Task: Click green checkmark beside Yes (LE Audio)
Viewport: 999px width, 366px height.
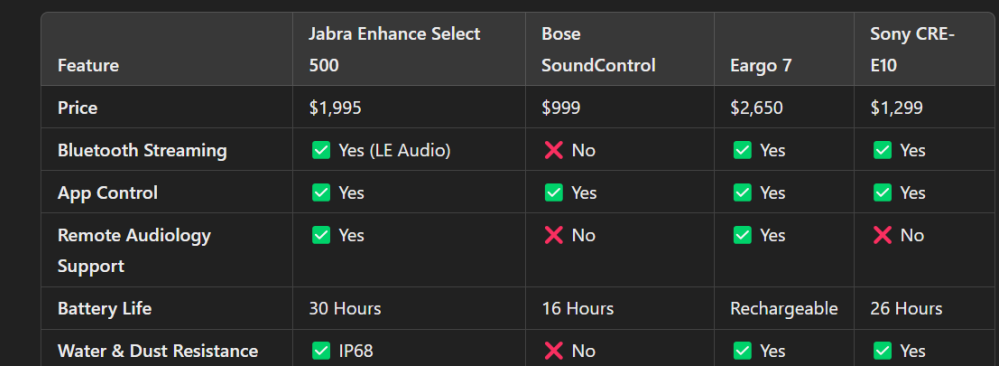Action: (x=321, y=150)
